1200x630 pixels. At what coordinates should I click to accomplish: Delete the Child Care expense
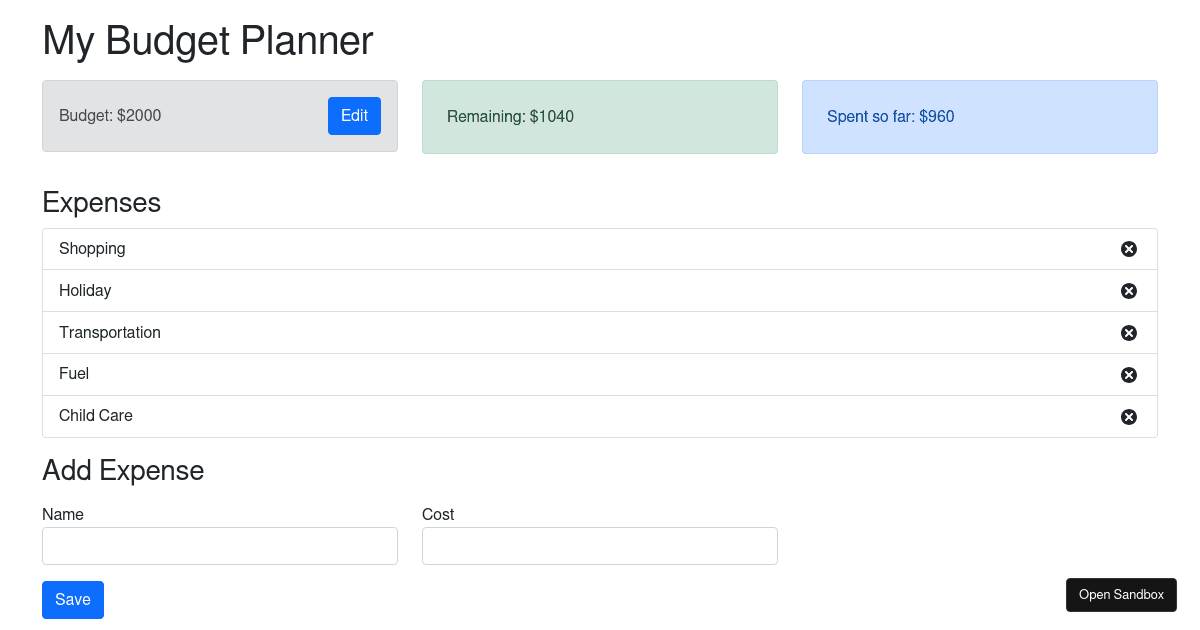(x=1129, y=416)
